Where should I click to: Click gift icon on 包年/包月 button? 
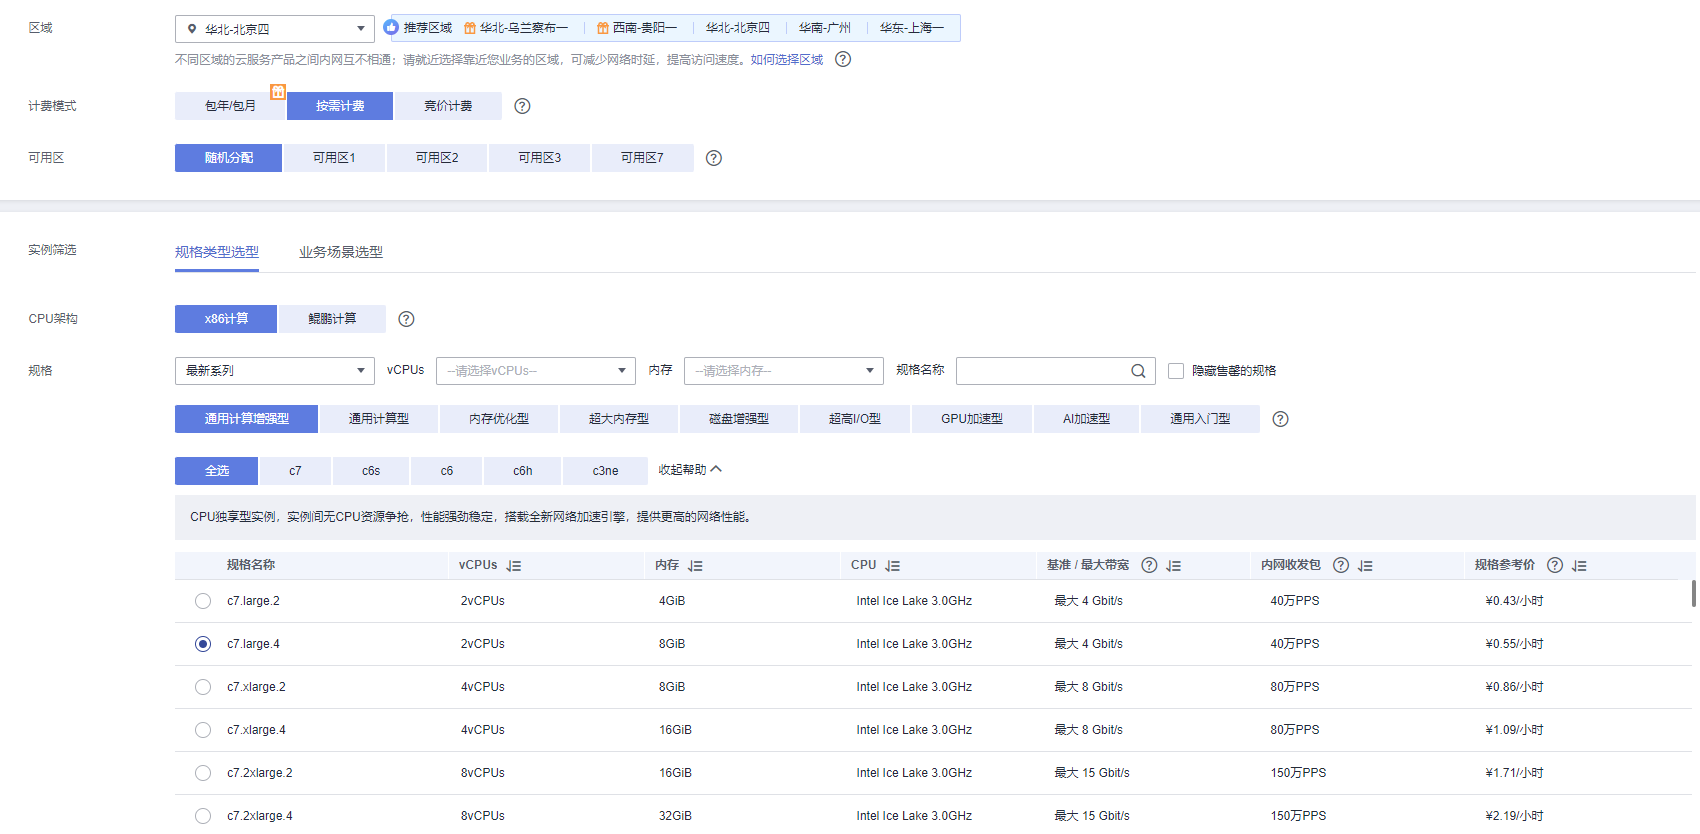tap(278, 92)
